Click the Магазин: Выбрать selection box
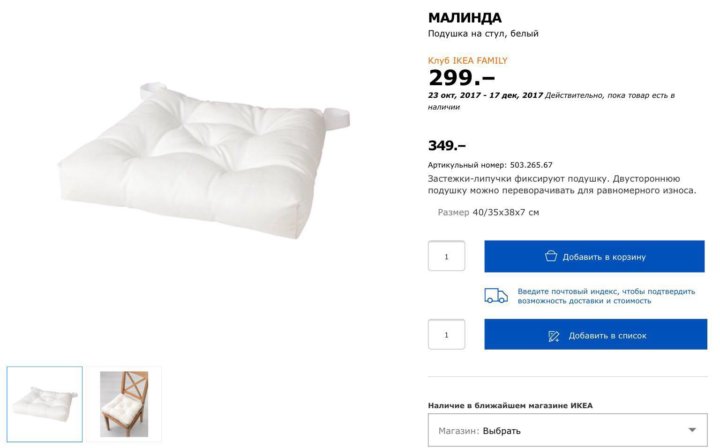Viewport: 720px width, 448px height. click(x=568, y=430)
